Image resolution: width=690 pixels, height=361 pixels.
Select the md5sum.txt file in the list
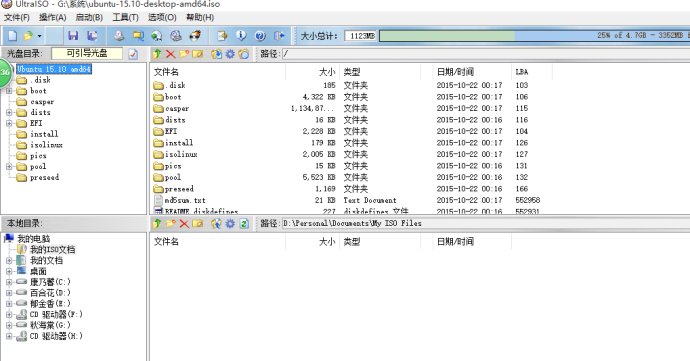[x=180, y=200]
